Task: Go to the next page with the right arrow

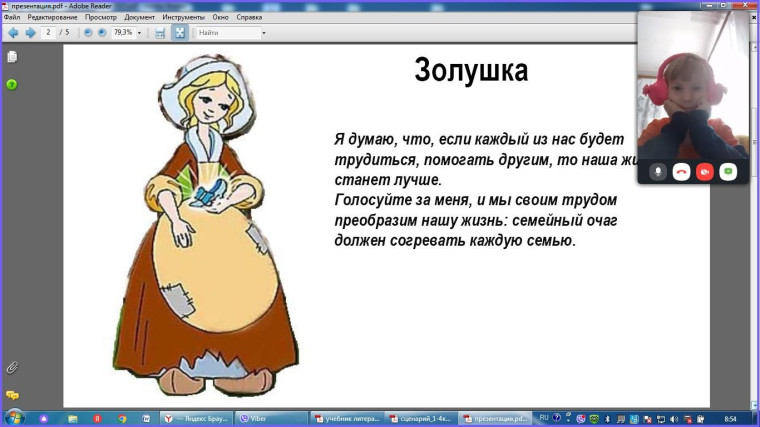Action: pyautogui.click(x=31, y=33)
